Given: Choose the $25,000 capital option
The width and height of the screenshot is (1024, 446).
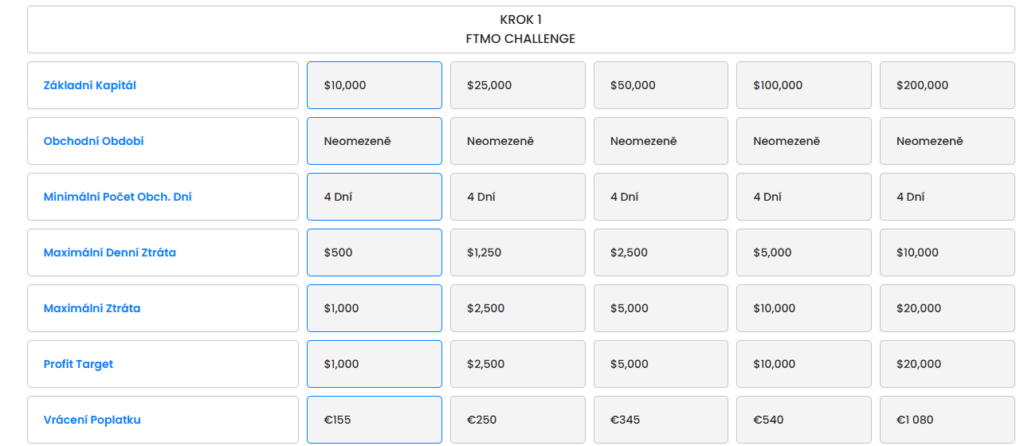Looking at the screenshot, I should pos(517,85).
